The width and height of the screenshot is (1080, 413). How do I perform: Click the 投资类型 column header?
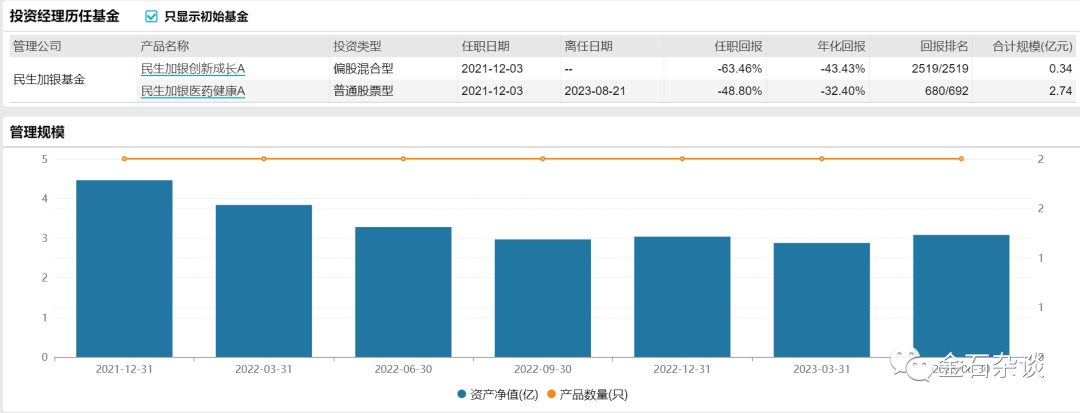pos(357,46)
